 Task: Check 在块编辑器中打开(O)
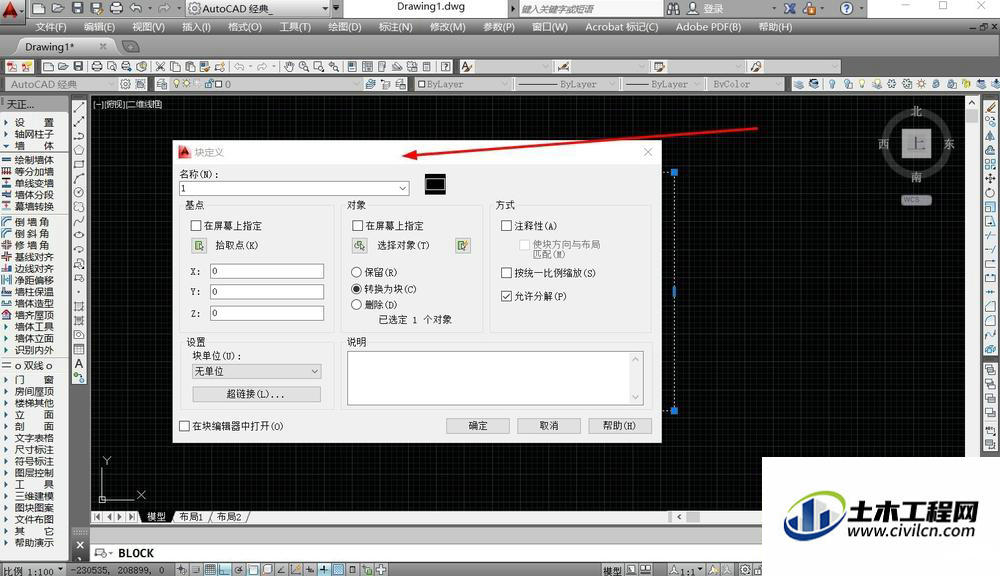pyautogui.click(x=184, y=426)
